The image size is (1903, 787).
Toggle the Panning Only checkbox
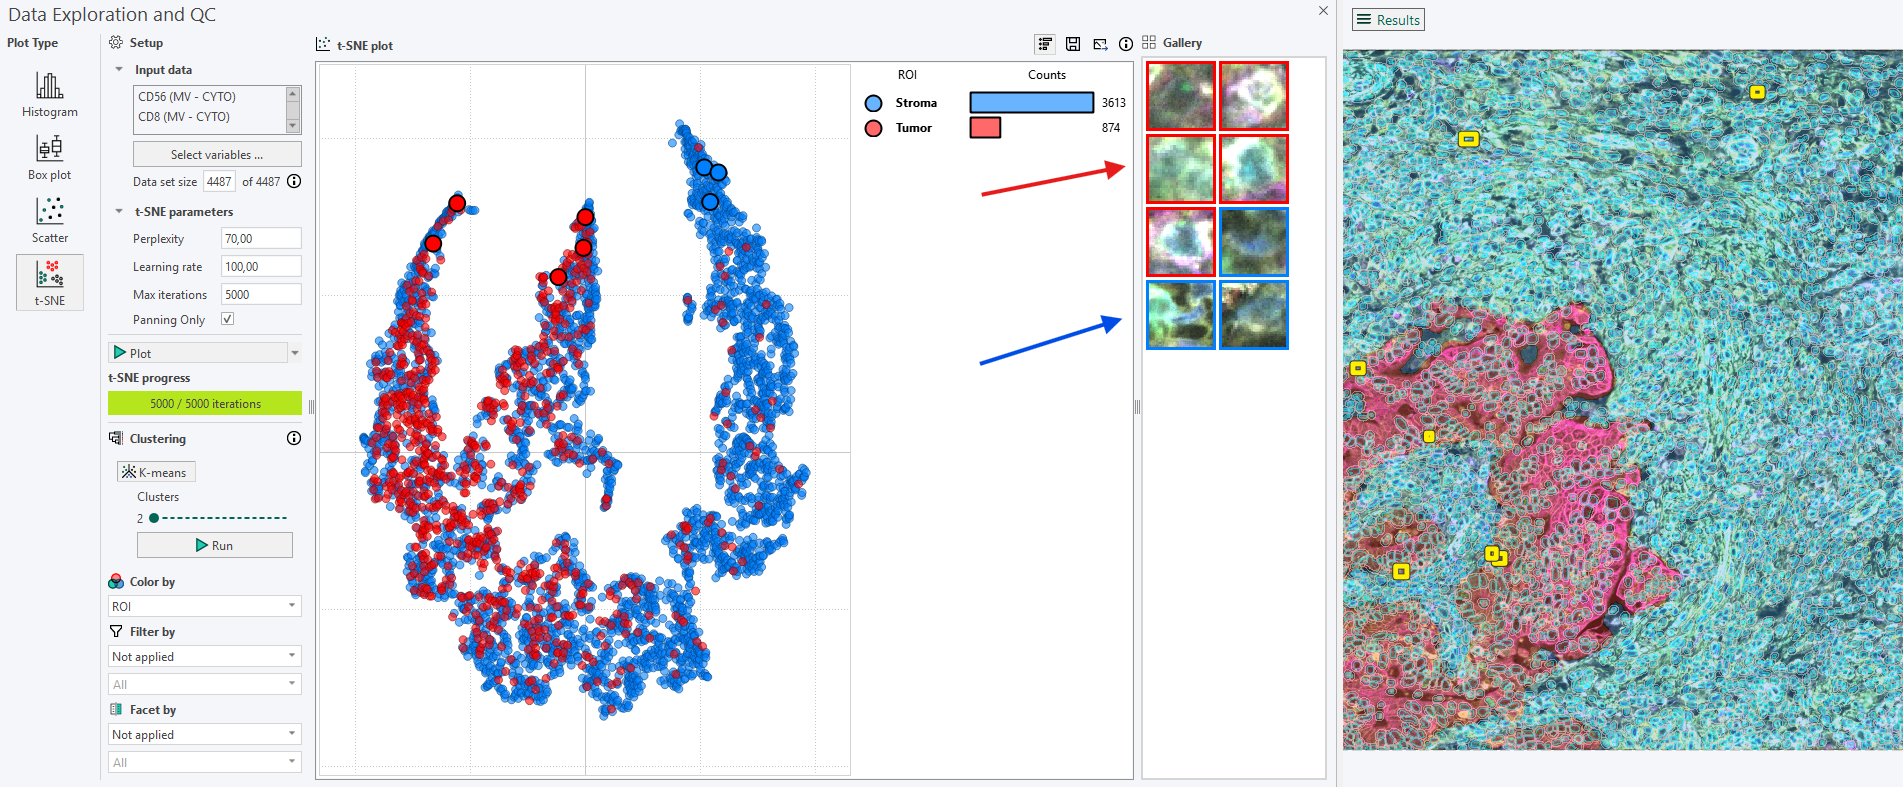click(x=227, y=319)
